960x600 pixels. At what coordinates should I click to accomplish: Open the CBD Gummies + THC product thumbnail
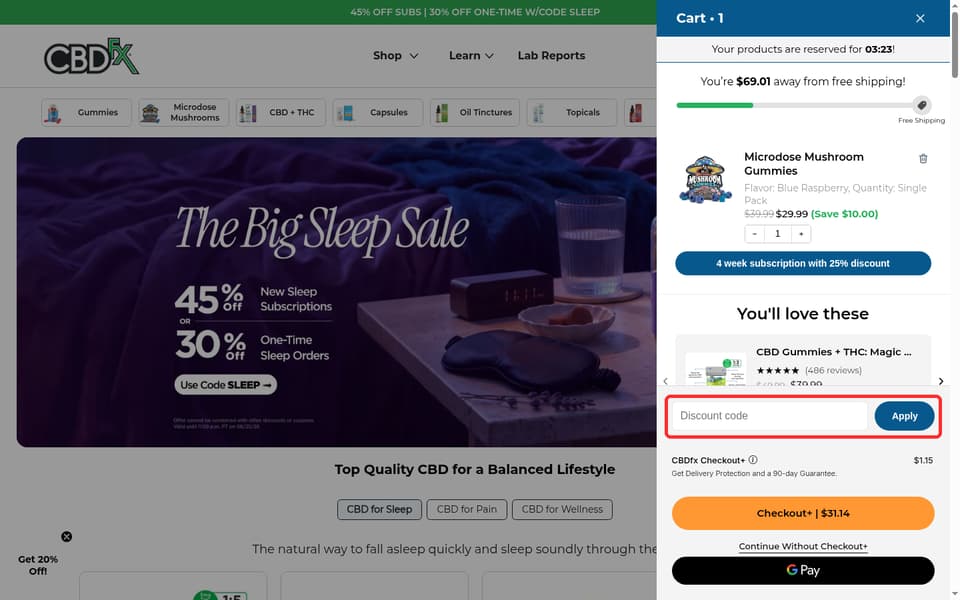pos(716,370)
